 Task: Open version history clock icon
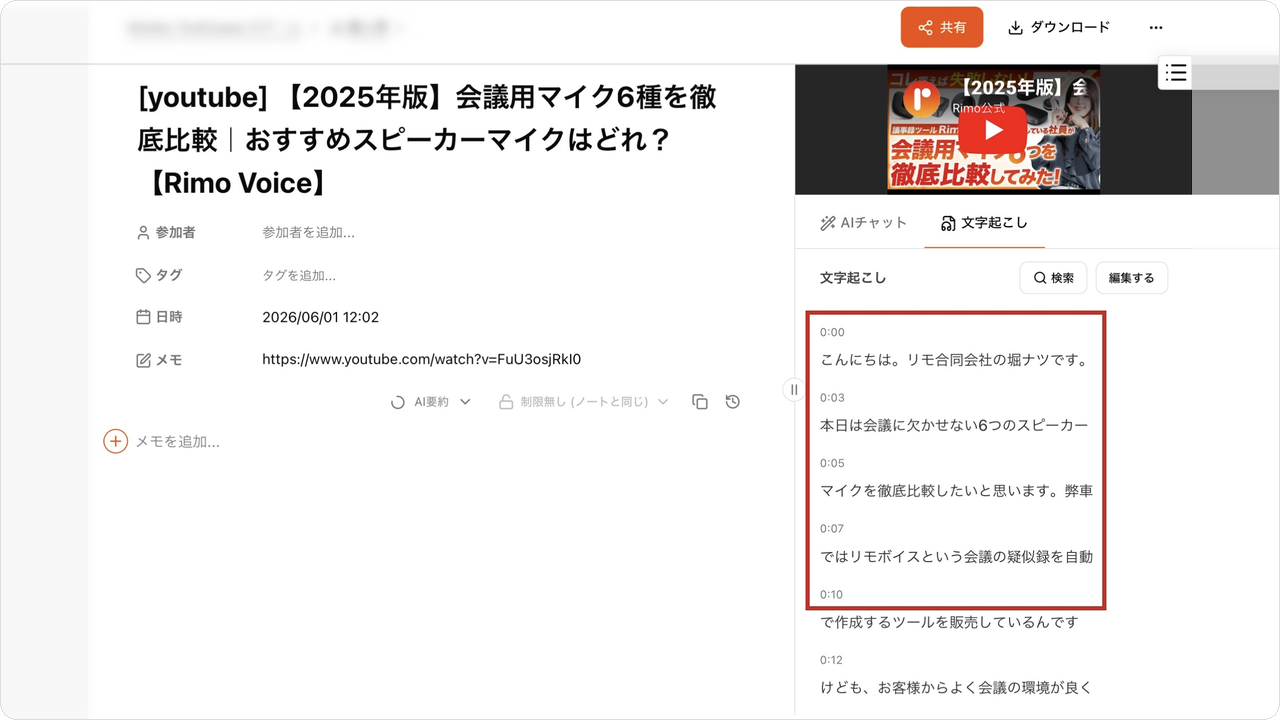[733, 402]
